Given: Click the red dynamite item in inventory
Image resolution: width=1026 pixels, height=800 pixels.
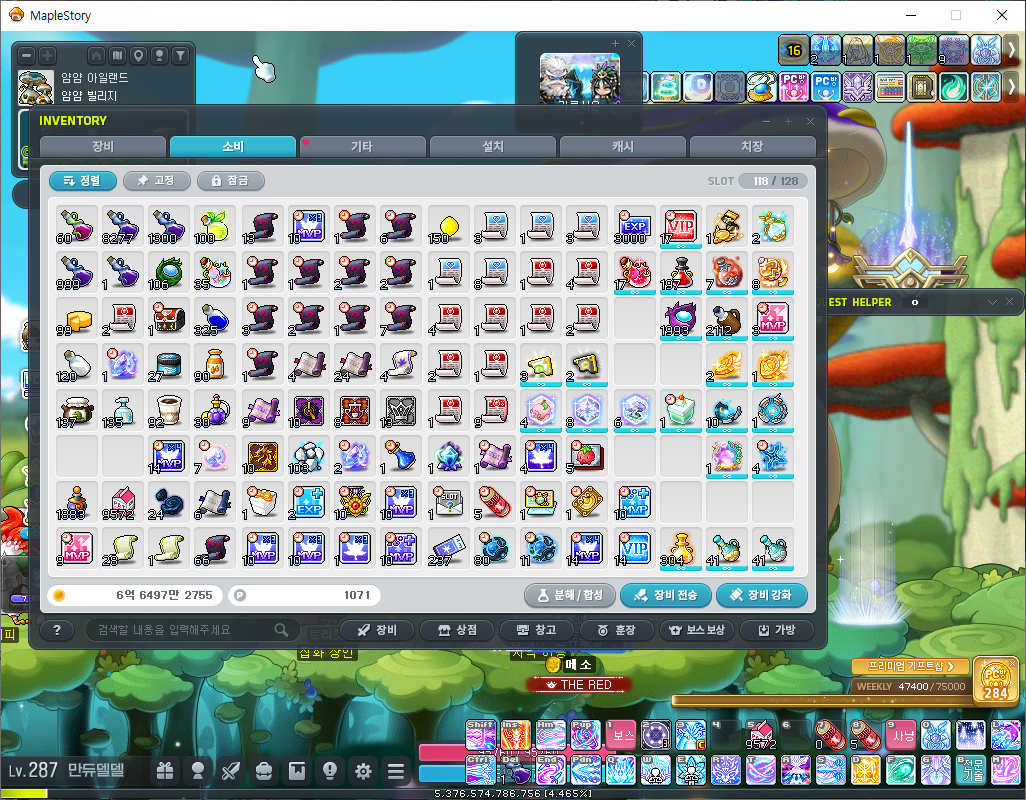Looking at the screenshot, I should click(x=494, y=503).
